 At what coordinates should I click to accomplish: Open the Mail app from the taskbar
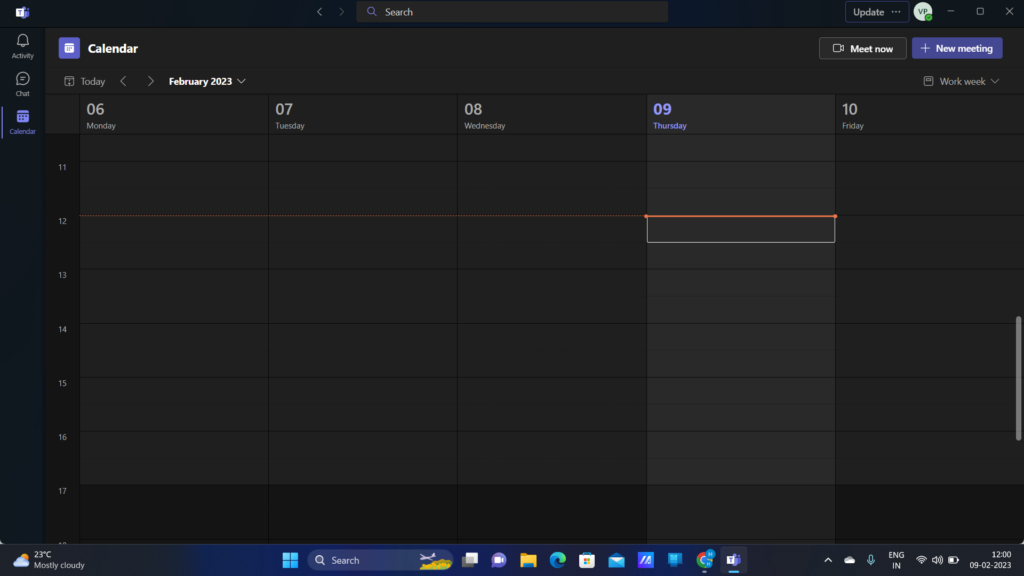[x=616, y=560]
